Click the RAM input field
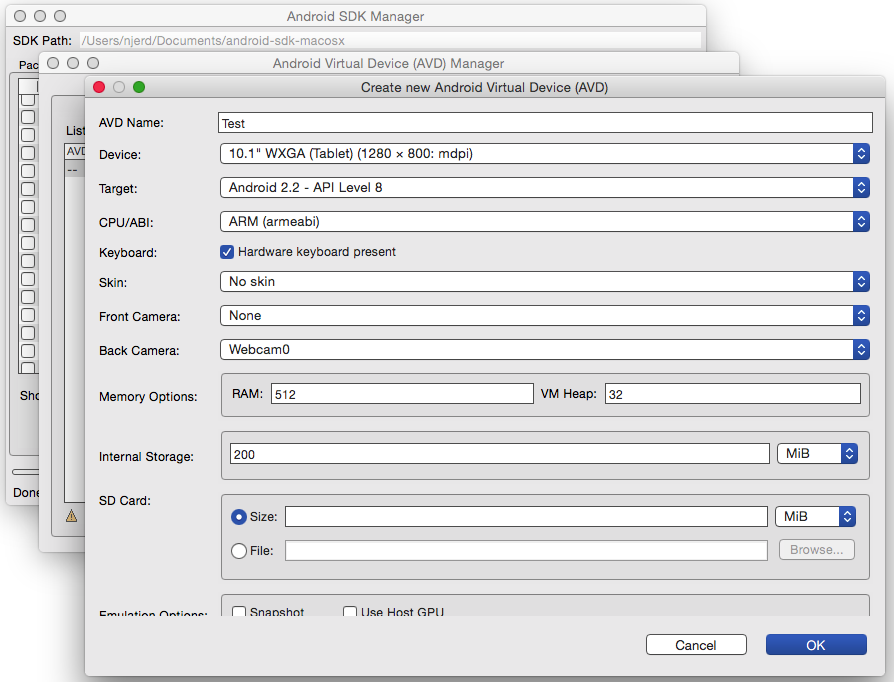Viewport: 894px width, 682px height. (x=402, y=394)
